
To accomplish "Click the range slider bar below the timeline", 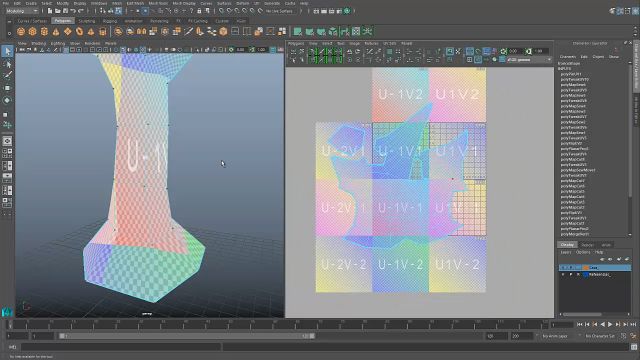I will click(187, 336).
